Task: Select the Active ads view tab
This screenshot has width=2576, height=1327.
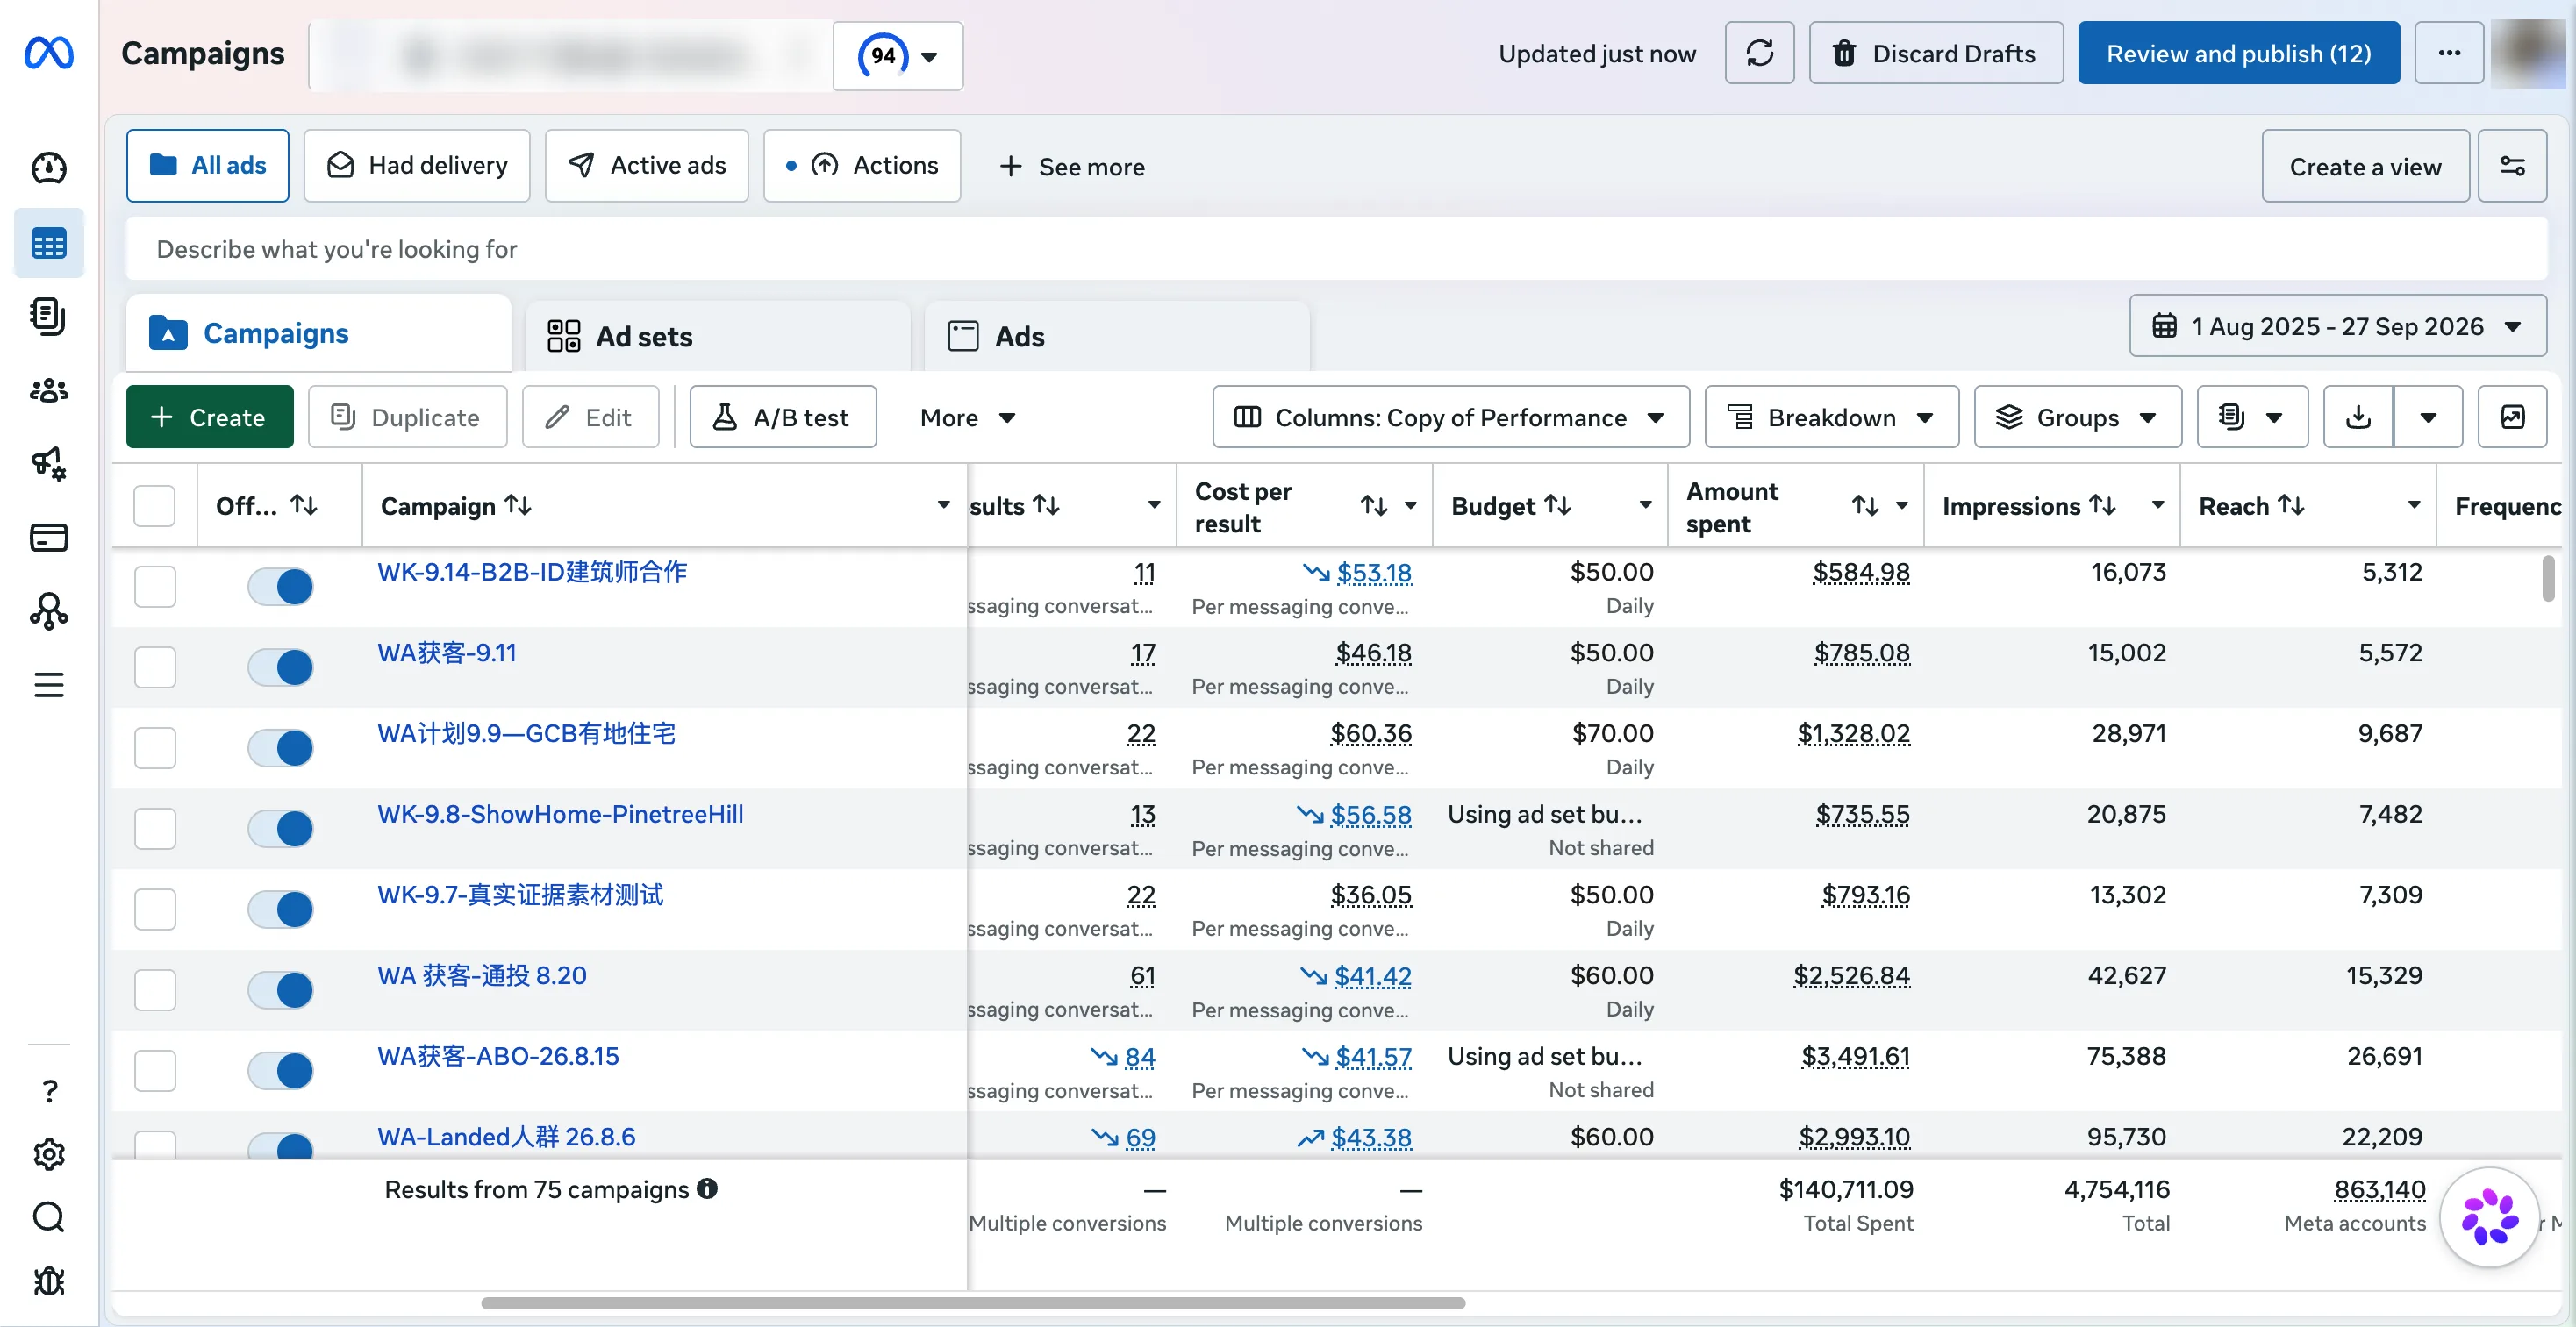Action: pyautogui.click(x=647, y=166)
